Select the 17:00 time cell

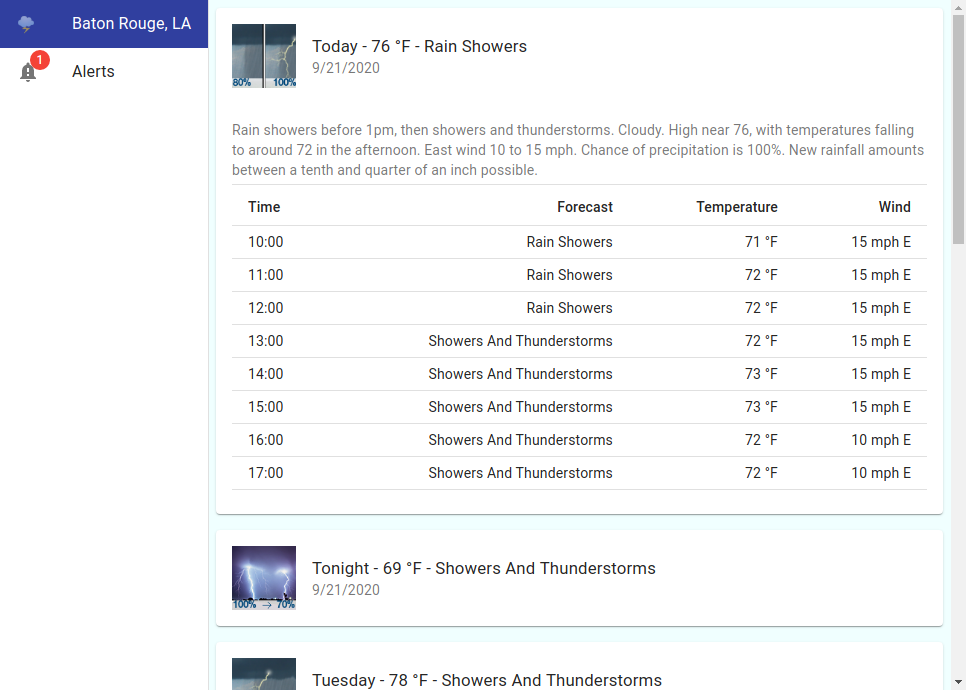266,473
